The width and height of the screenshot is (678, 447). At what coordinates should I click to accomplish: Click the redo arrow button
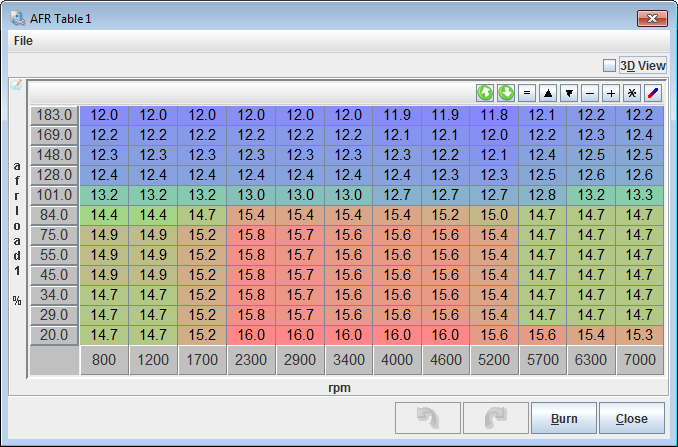pyautogui.click(x=492, y=418)
